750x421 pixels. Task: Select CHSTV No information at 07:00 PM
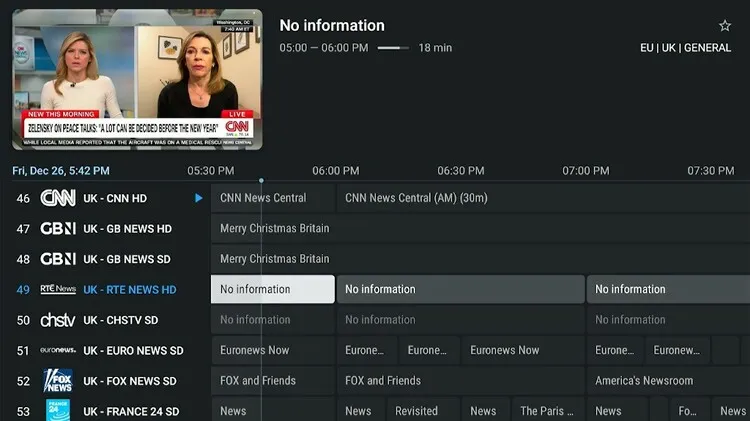(x=668, y=320)
